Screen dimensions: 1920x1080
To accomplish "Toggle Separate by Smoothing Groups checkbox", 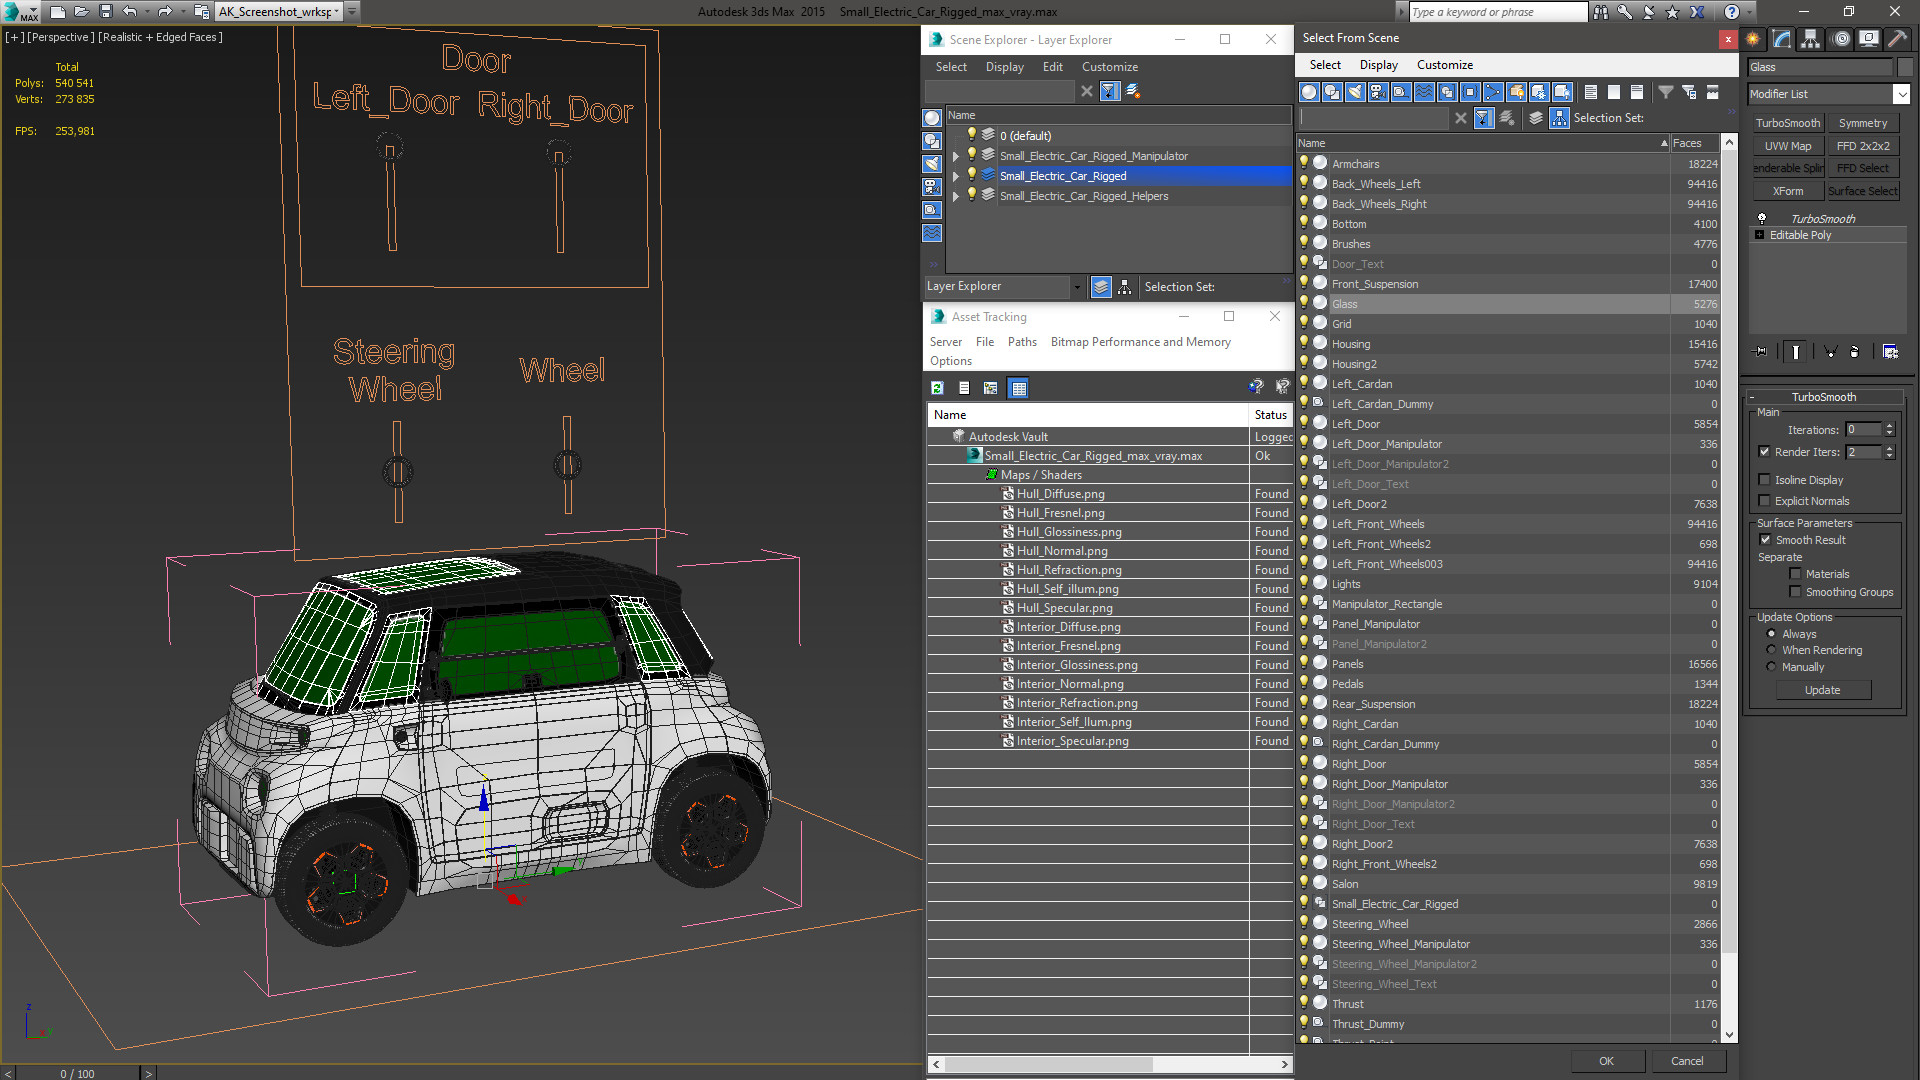I will tap(1796, 592).
